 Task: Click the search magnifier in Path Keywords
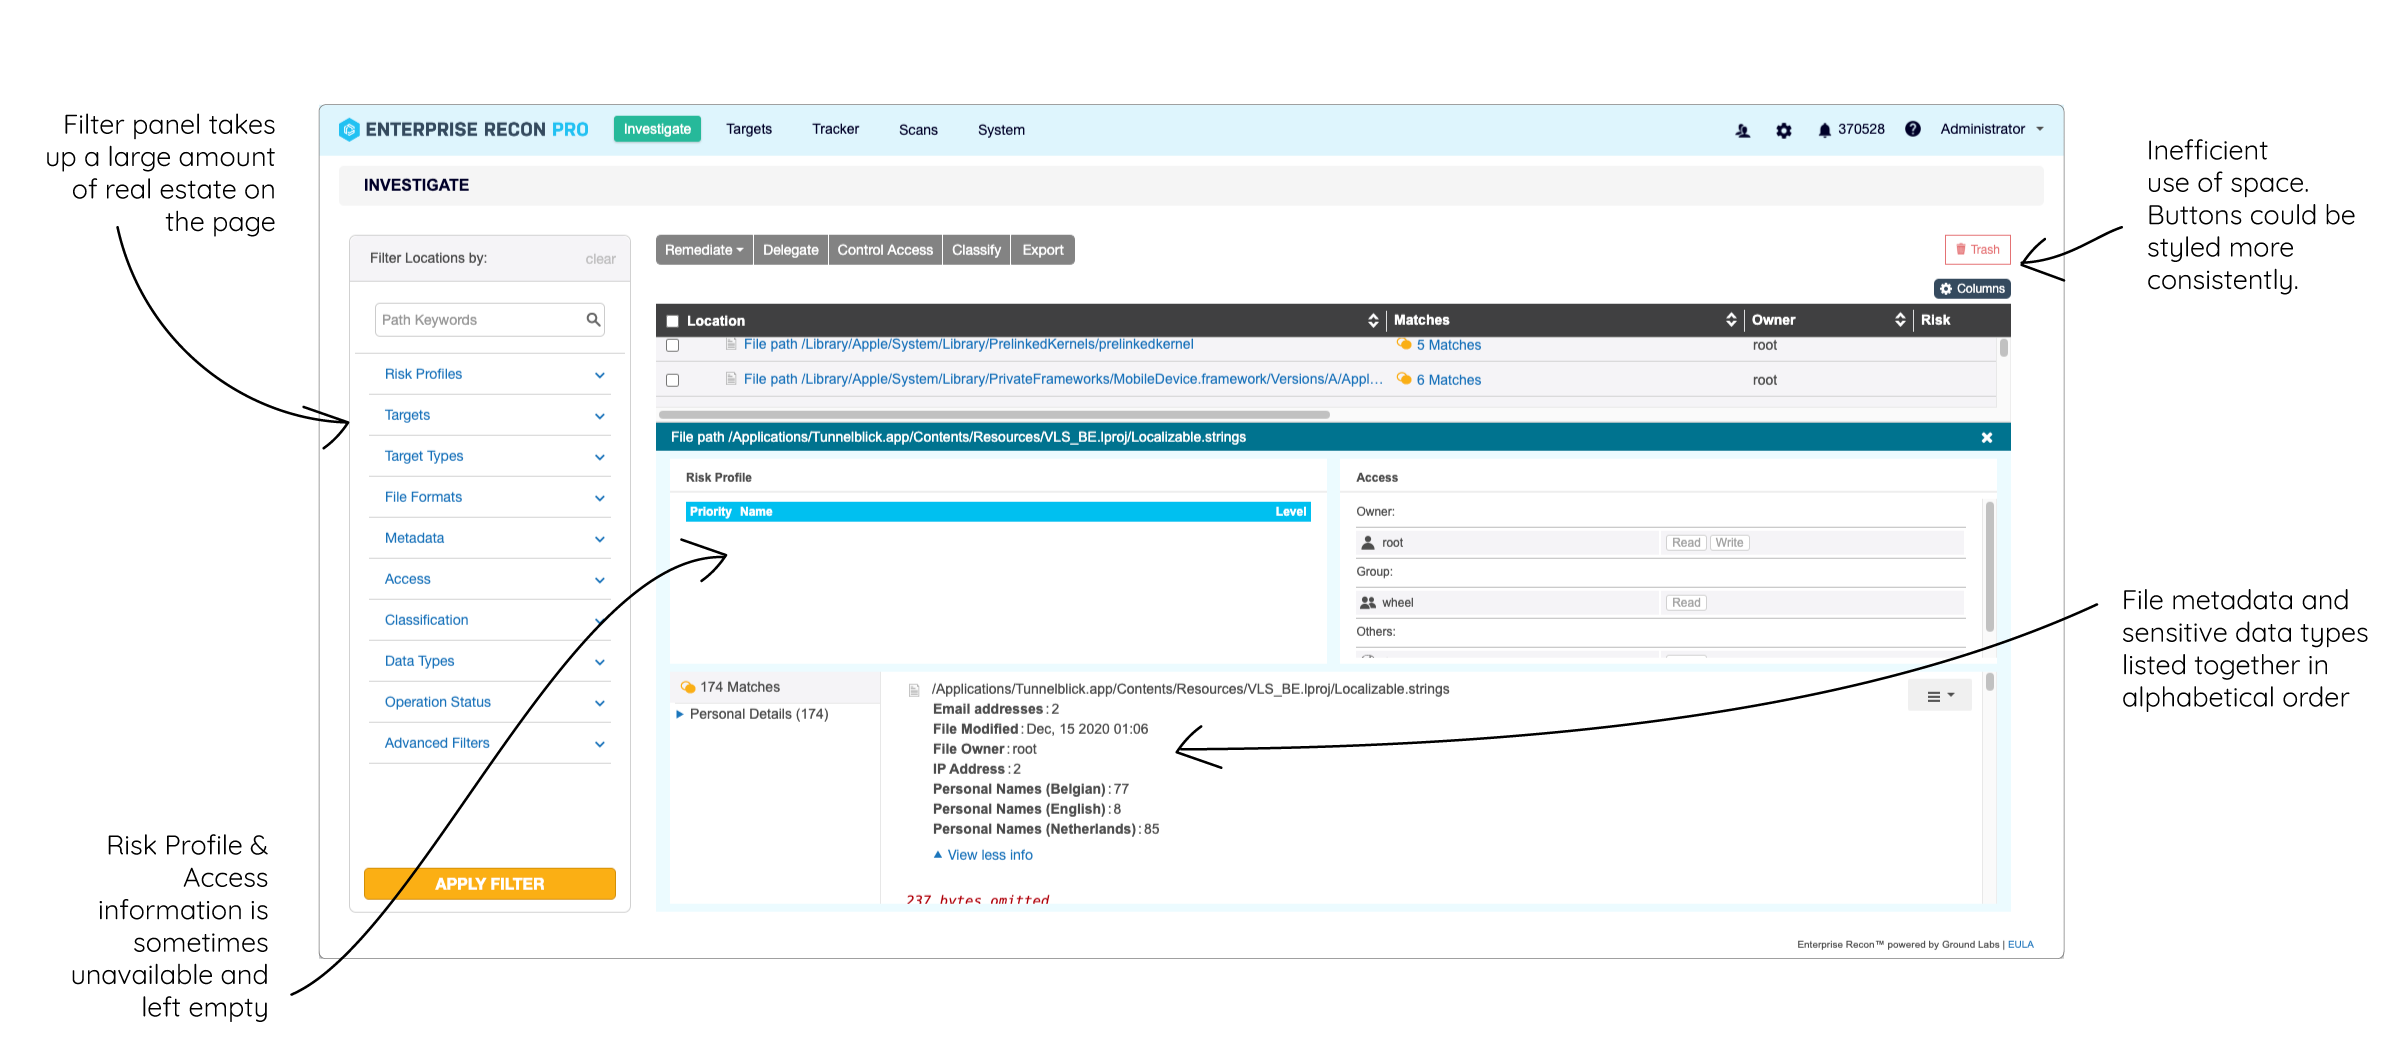(593, 320)
